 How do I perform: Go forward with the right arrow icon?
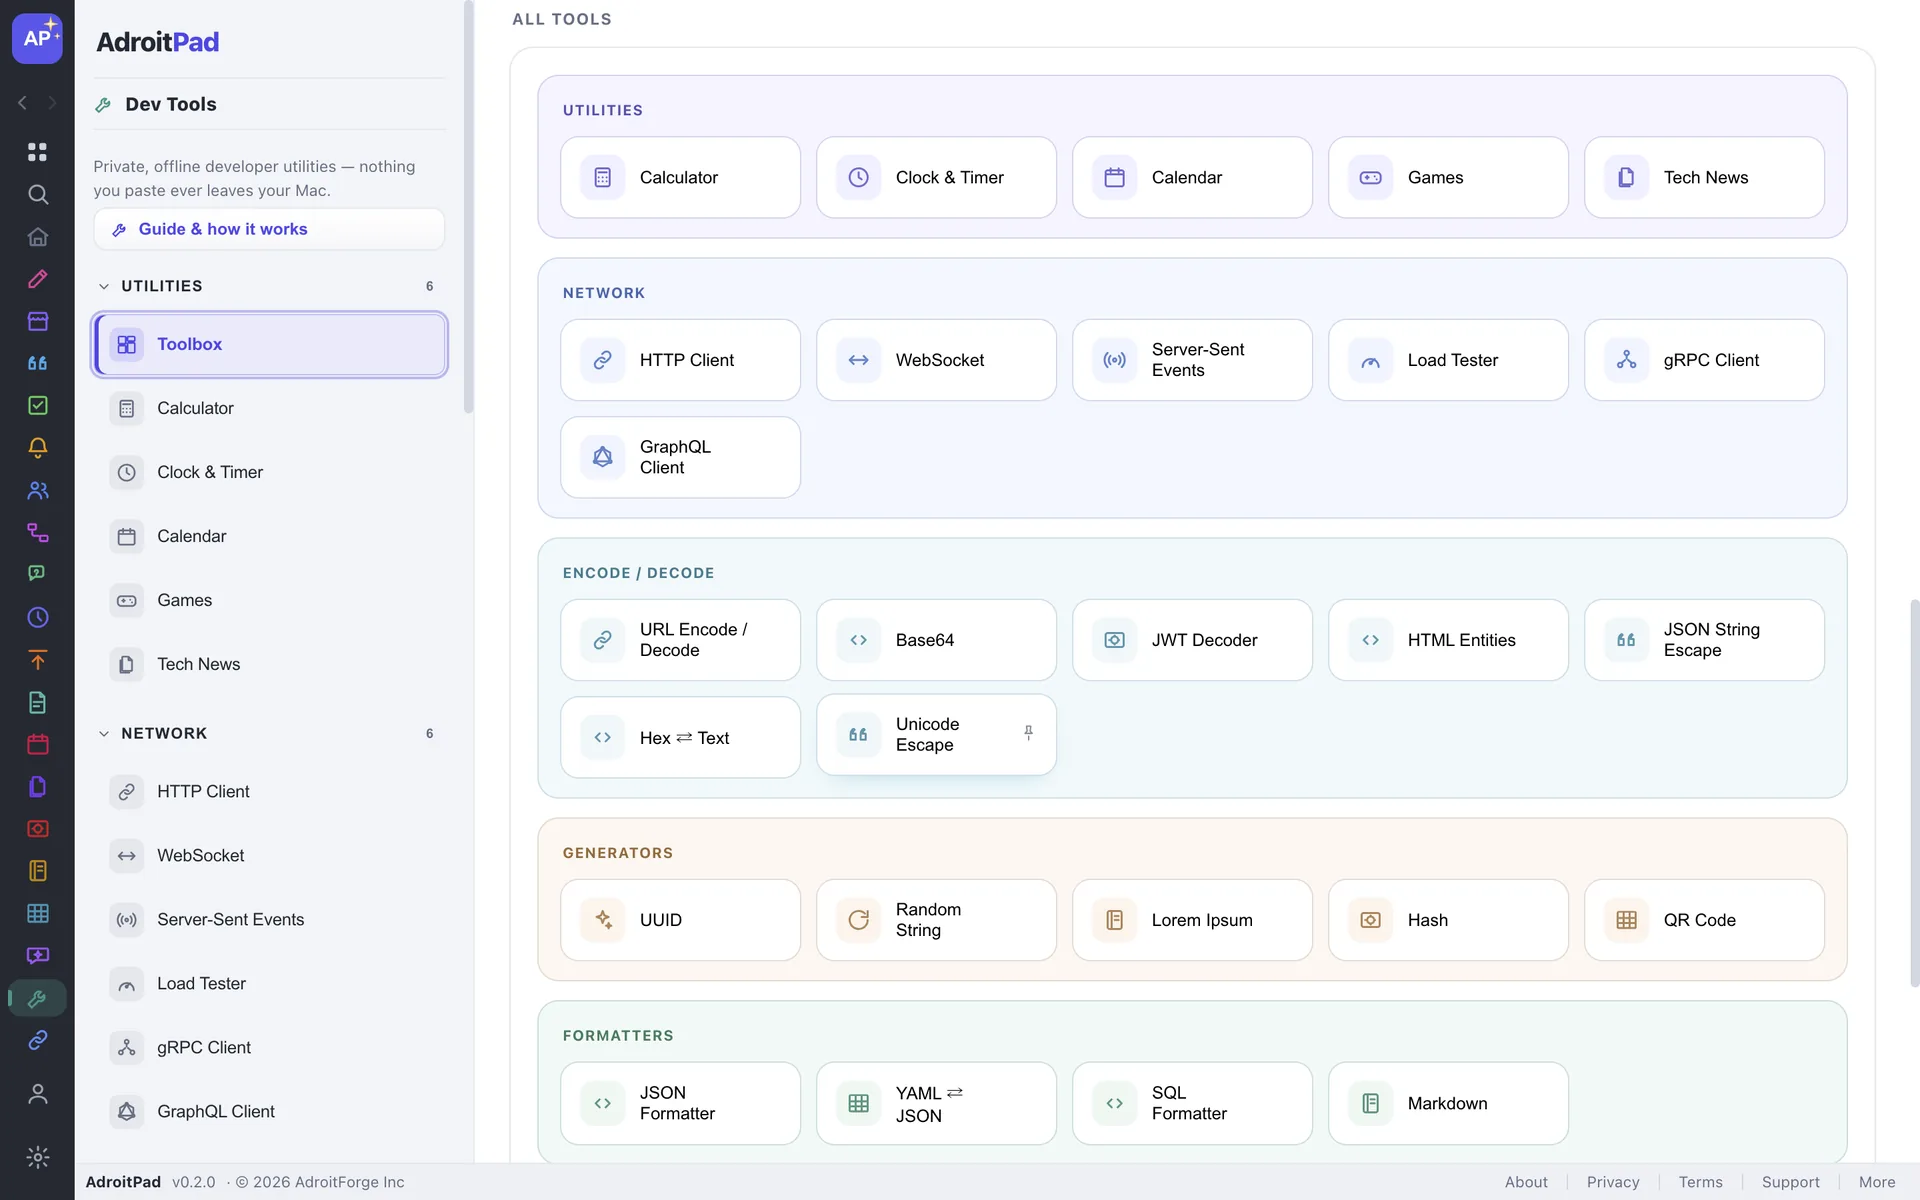(52, 103)
